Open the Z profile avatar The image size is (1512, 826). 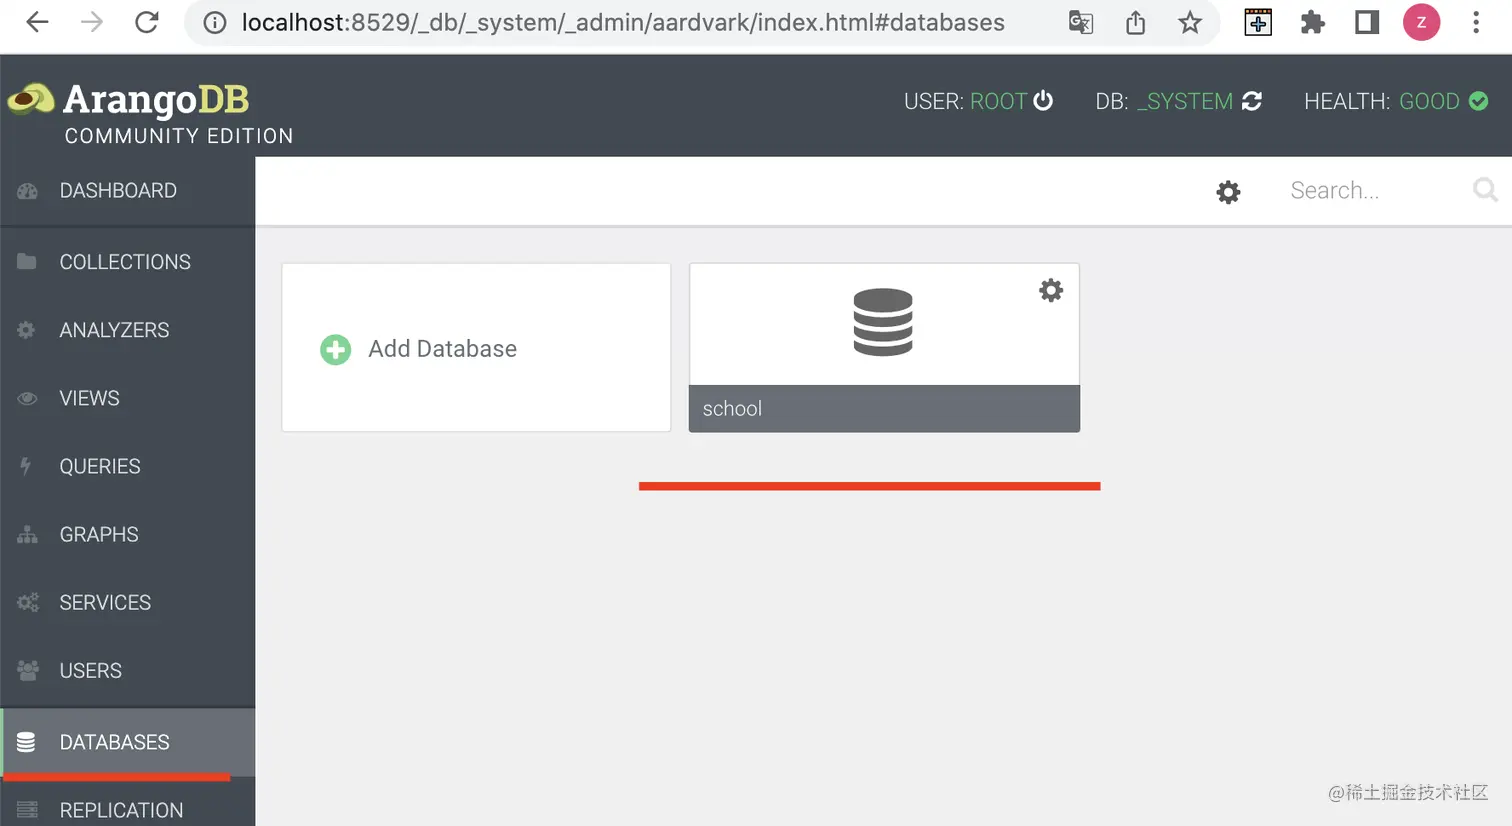[1421, 22]
